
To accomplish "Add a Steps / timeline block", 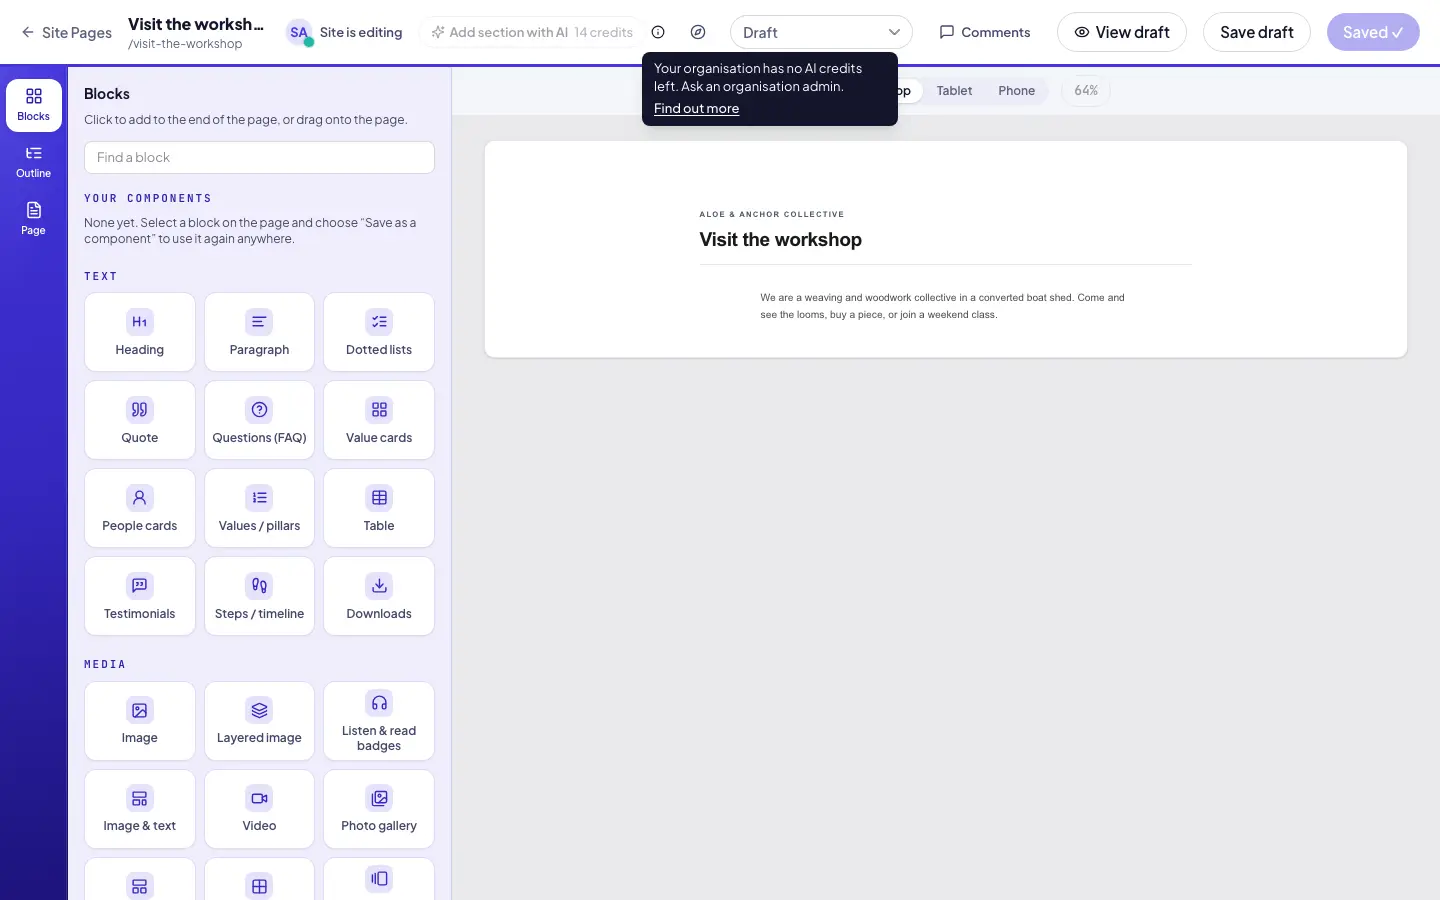I will 259,596.
